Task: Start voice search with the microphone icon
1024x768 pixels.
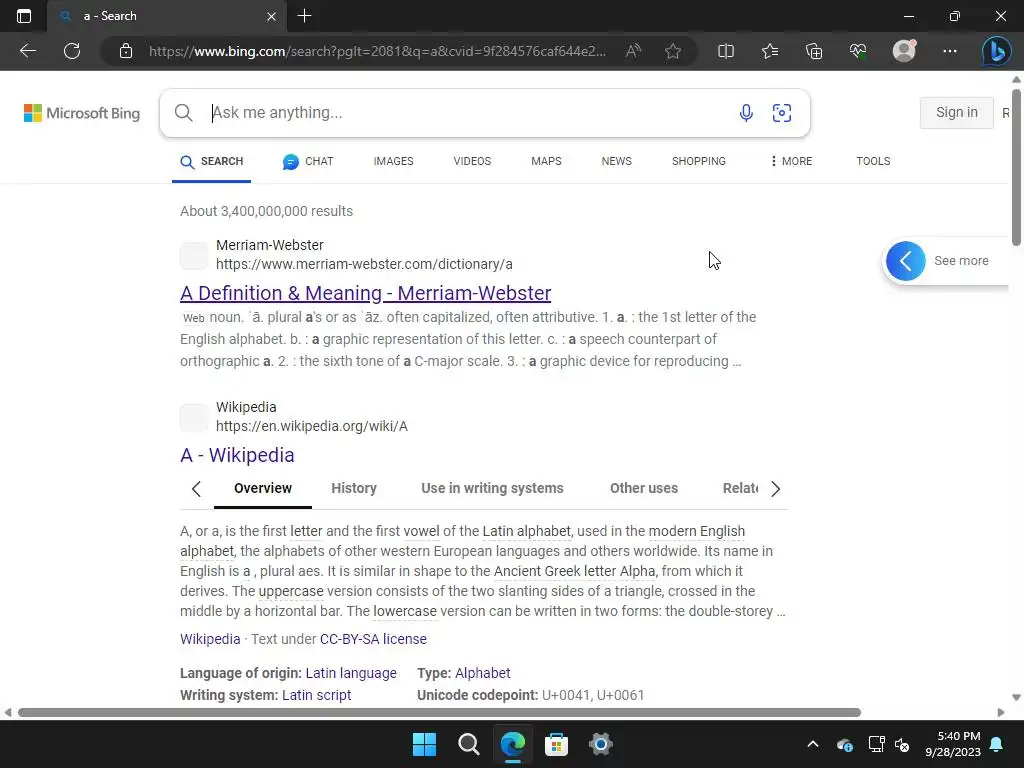Action: tap(746, 113)
